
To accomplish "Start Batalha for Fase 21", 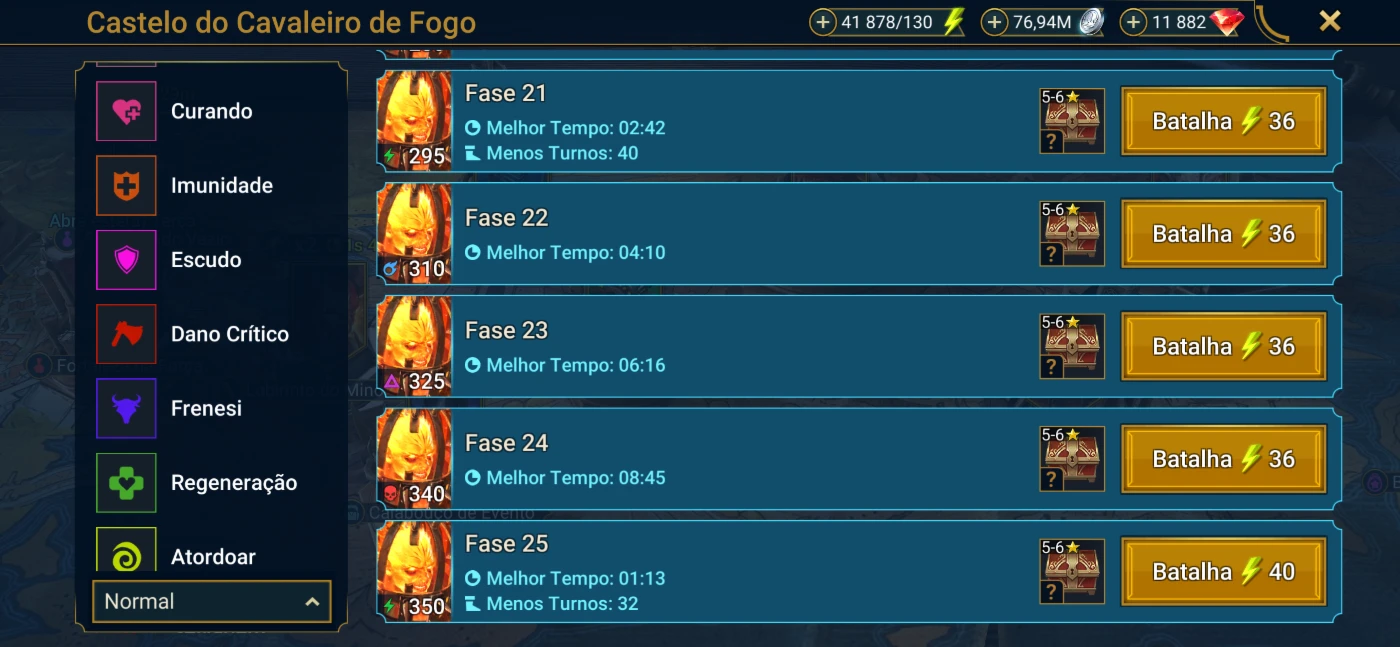I will [x=1224, y=121].
